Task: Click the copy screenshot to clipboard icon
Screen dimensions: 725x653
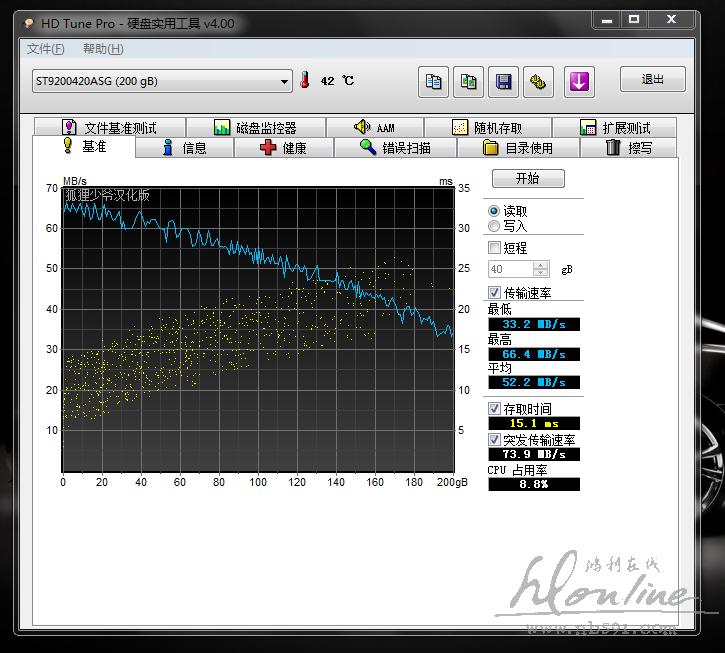Action: pos(467,82)
